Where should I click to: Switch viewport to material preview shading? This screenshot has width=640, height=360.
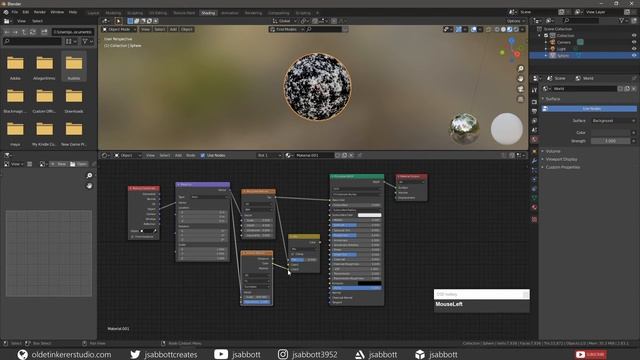[509, 29]
